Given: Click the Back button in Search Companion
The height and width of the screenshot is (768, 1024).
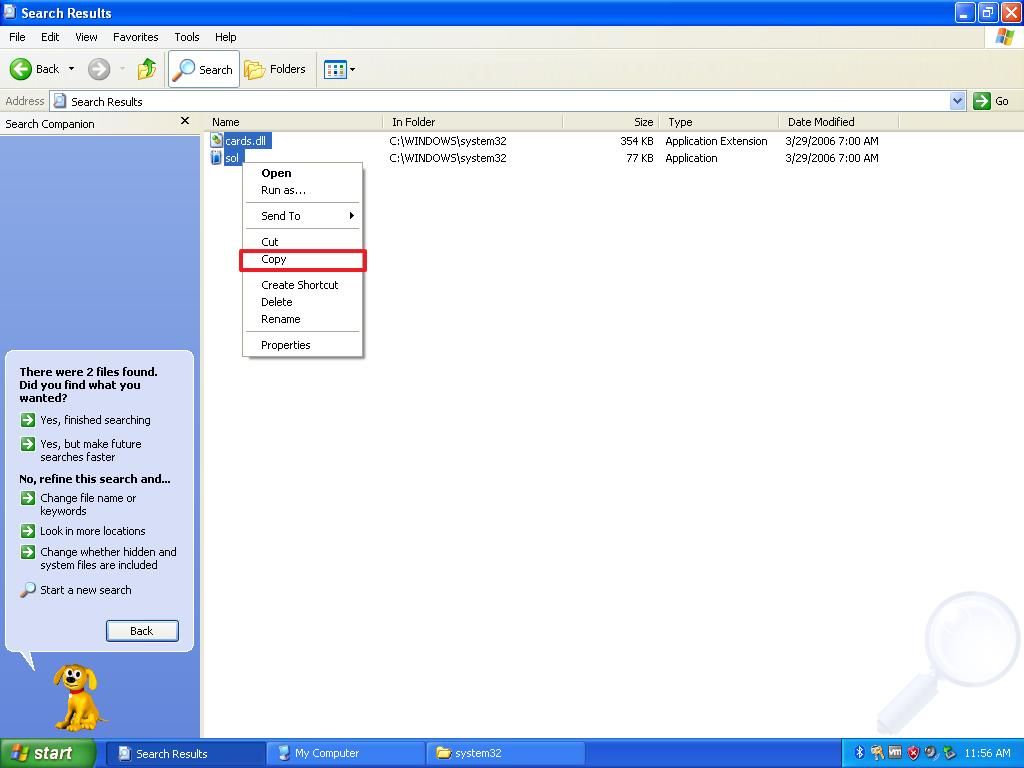Looking at the screenshot, I should 141,630.
